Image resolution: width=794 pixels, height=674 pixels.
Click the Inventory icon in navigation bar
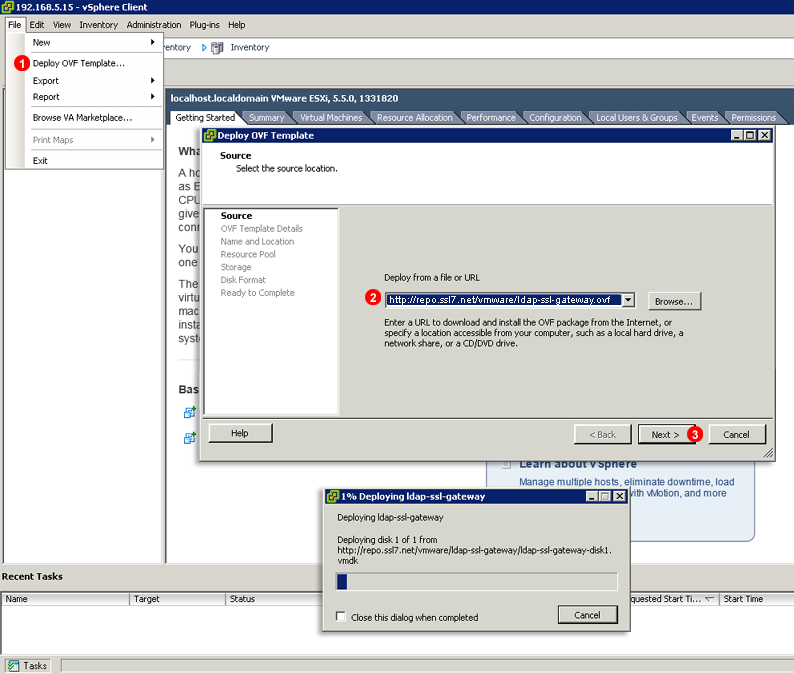point(217,48)
